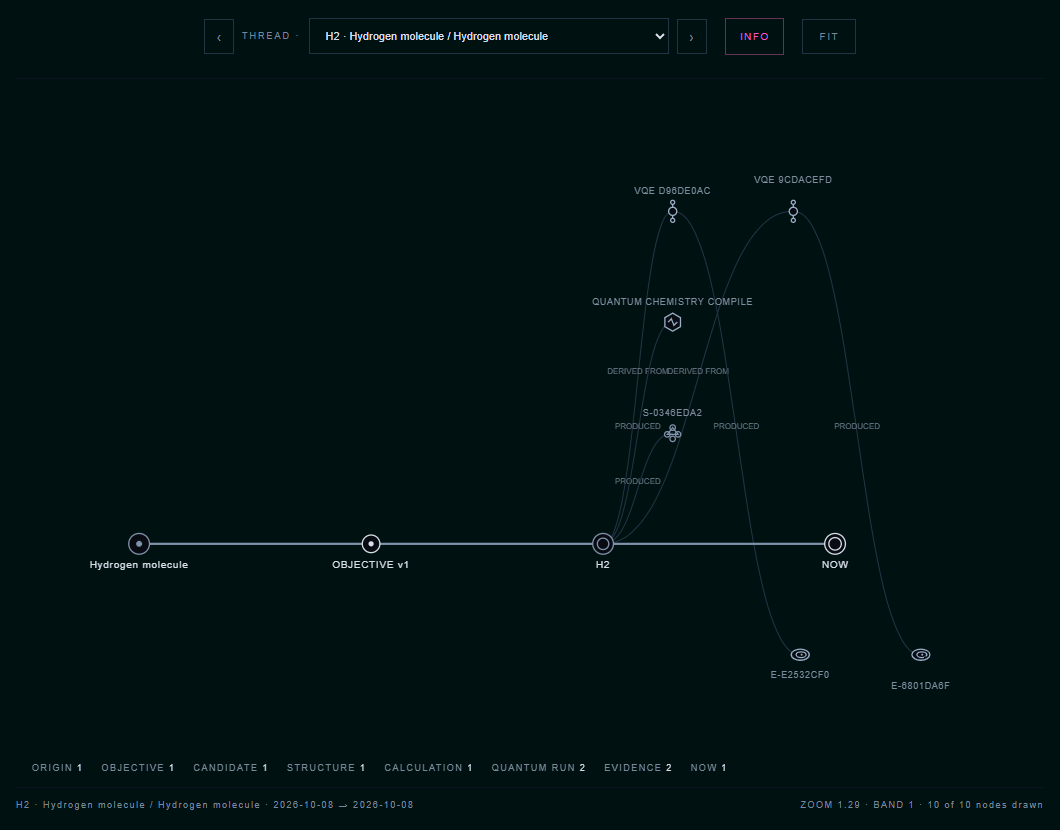Go to next thread with right chevron
1060x830 pixels.
pos(692,36)
